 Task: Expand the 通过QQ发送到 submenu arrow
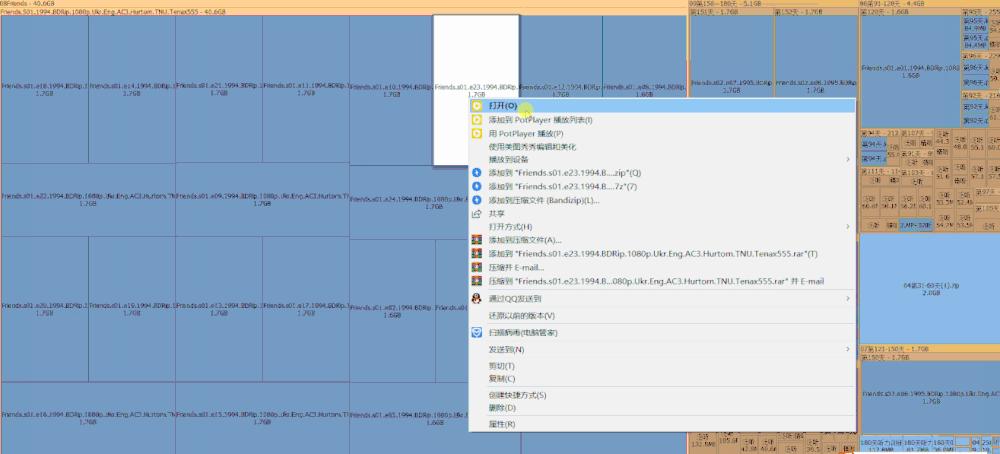(x=848, y=298)
